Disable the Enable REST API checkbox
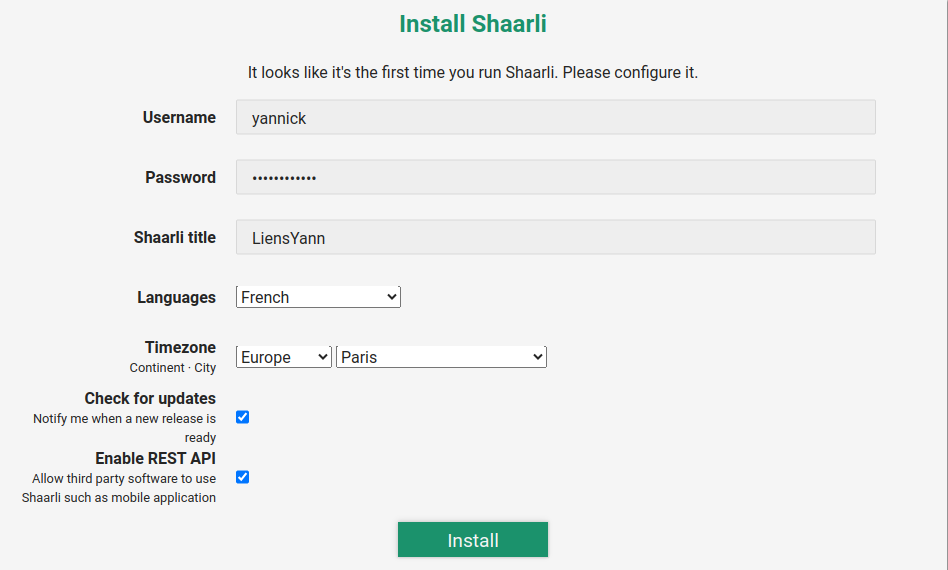This screenshot has height=570, width=948. (x=242, y=477)
